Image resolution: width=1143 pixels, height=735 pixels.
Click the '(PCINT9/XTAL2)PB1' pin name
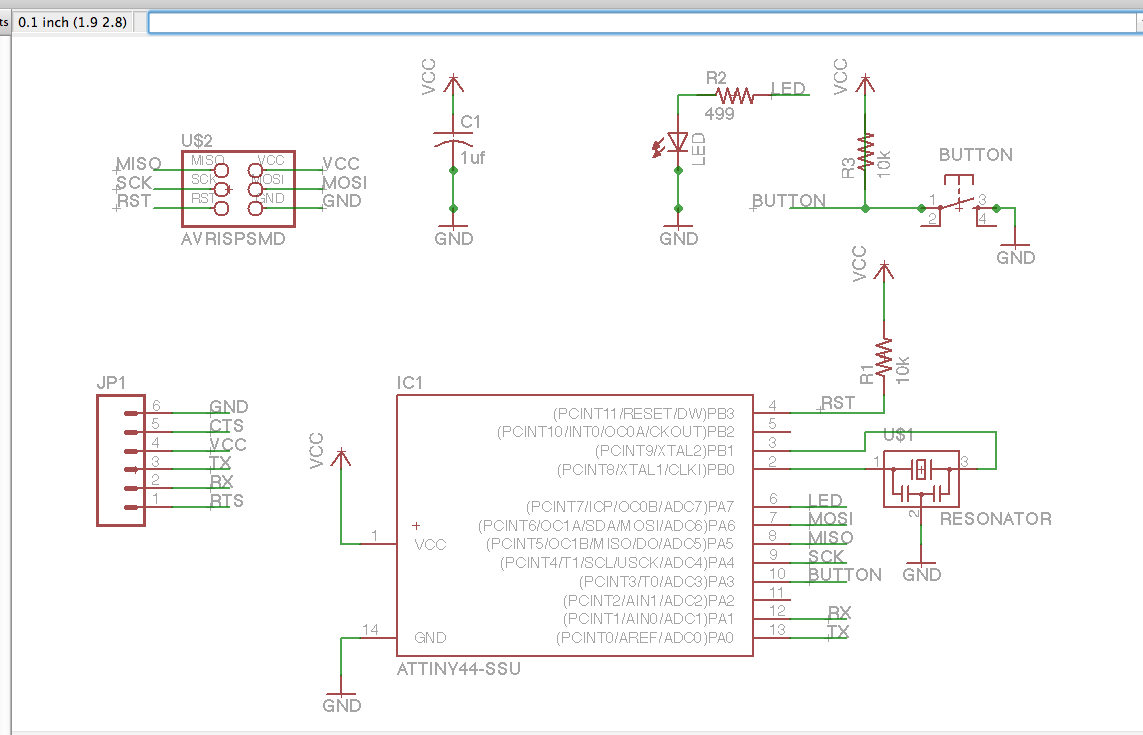coord(665,451)
